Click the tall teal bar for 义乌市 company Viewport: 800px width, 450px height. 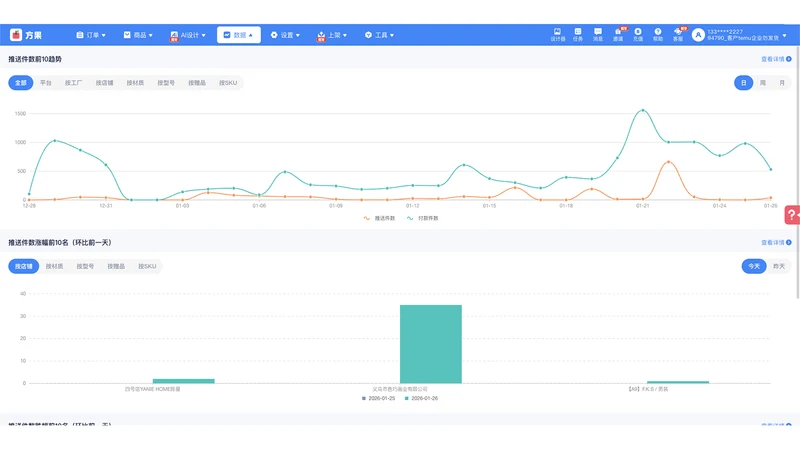click(x=431, y=344)
